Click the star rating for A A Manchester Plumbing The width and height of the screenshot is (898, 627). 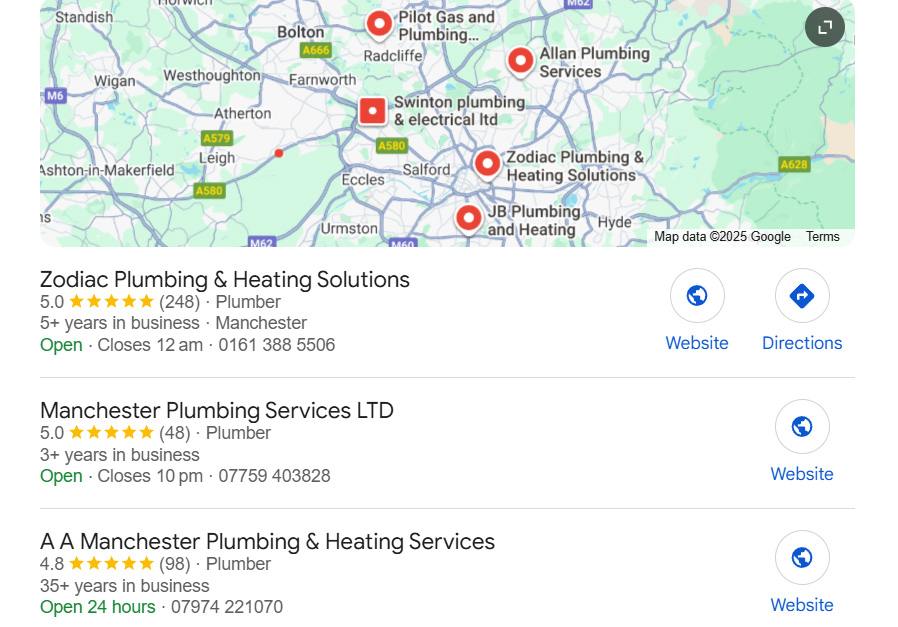point(113,563)
